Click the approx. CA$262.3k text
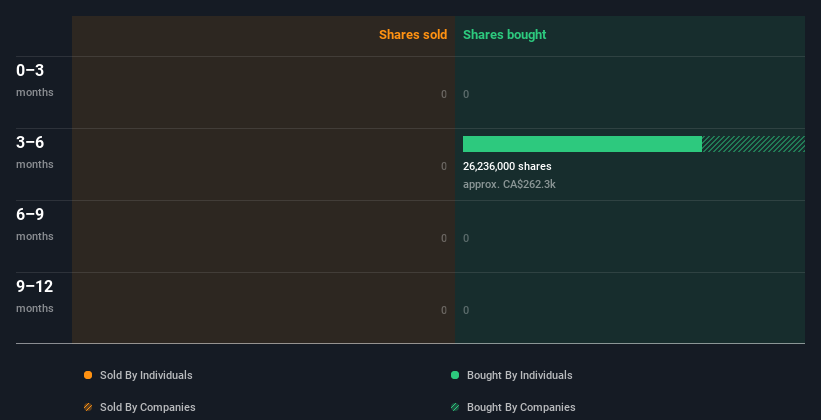 tap(509, 184)
